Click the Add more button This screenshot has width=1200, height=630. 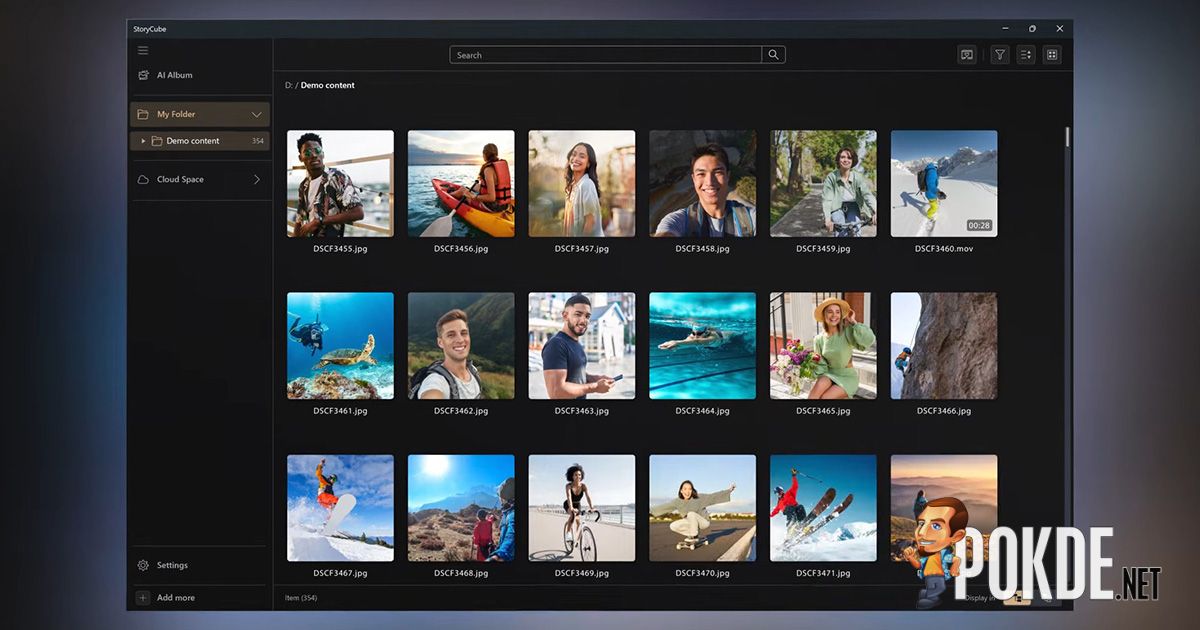point(200,598)
